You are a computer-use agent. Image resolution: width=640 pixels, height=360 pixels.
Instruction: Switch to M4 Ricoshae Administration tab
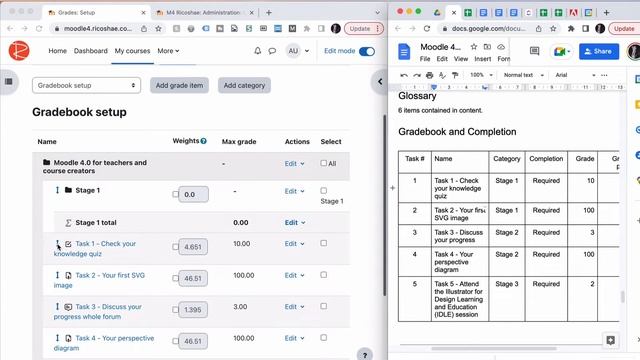[x=203, y=13]
